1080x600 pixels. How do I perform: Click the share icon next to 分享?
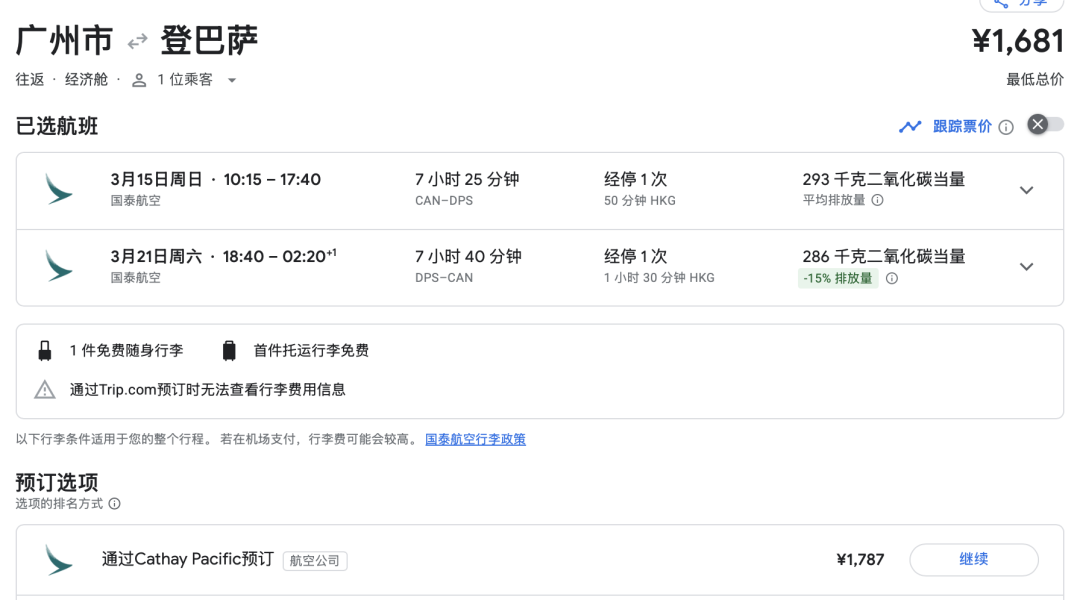point(999,3)
